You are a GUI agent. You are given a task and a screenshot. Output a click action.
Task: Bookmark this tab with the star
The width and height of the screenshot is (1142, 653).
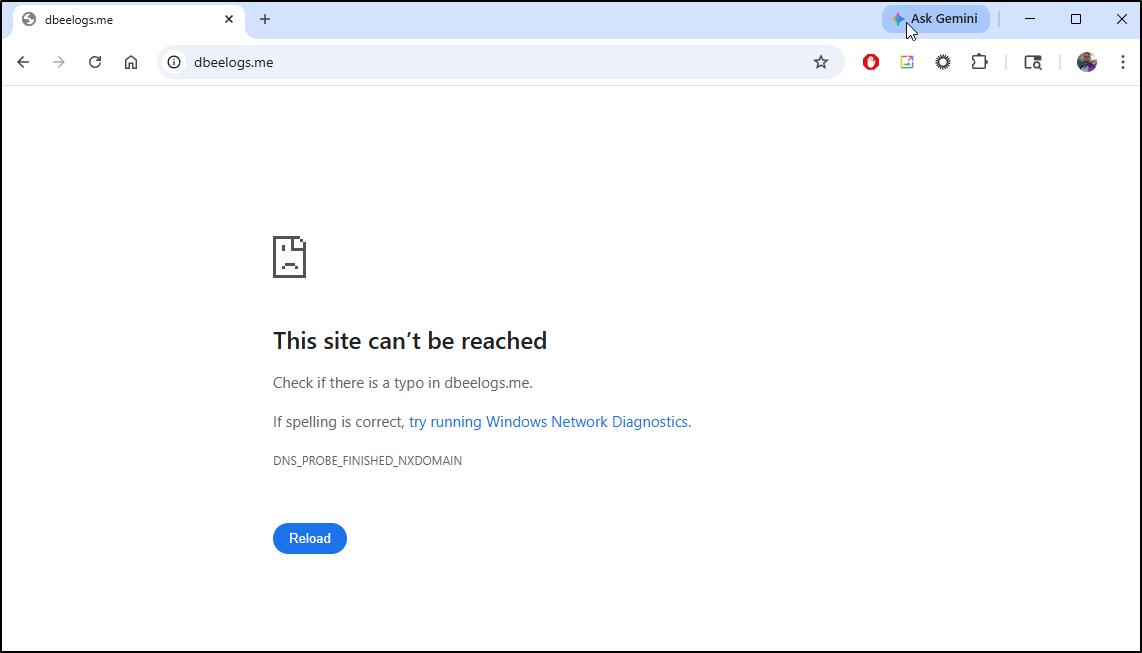pyautogui.click(x=821, y=62)
